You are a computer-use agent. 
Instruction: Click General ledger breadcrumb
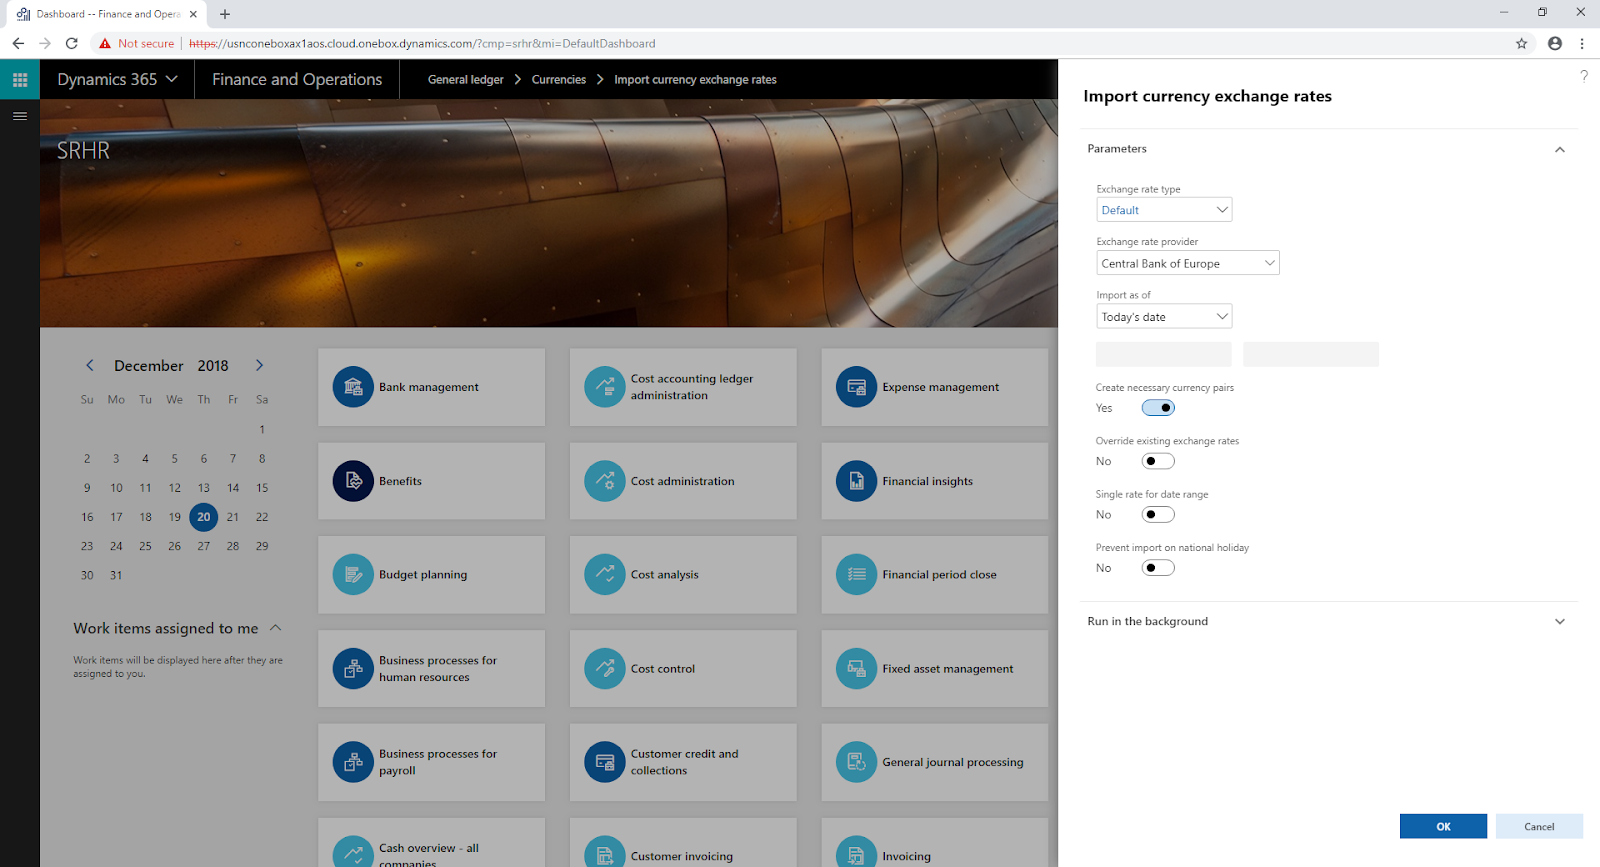point(466,80)
